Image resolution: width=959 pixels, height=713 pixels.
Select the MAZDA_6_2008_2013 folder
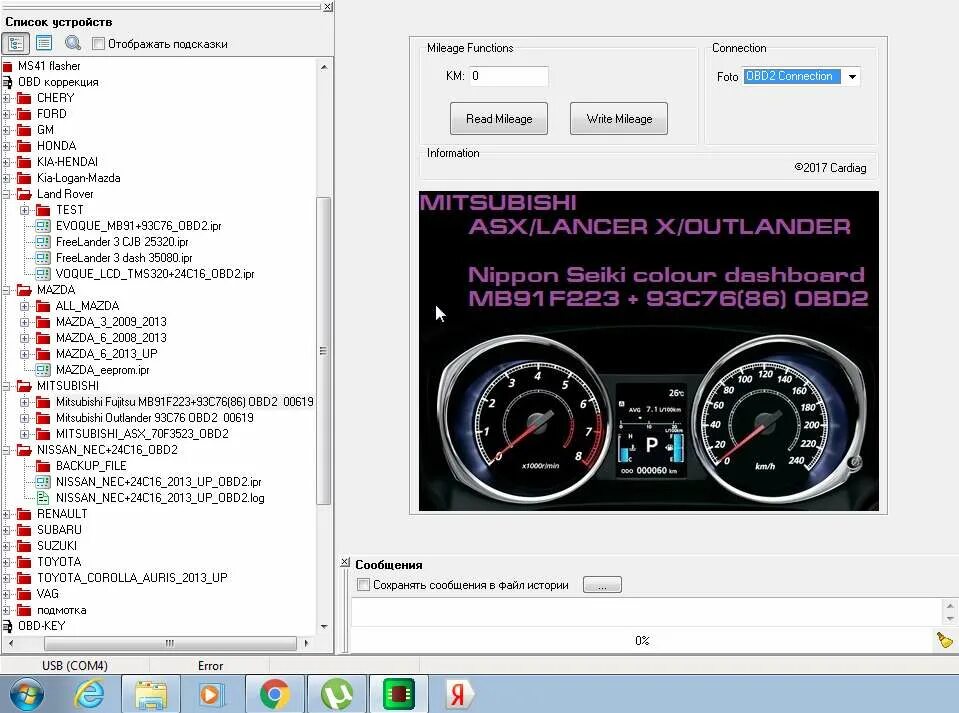pos(111,338)
